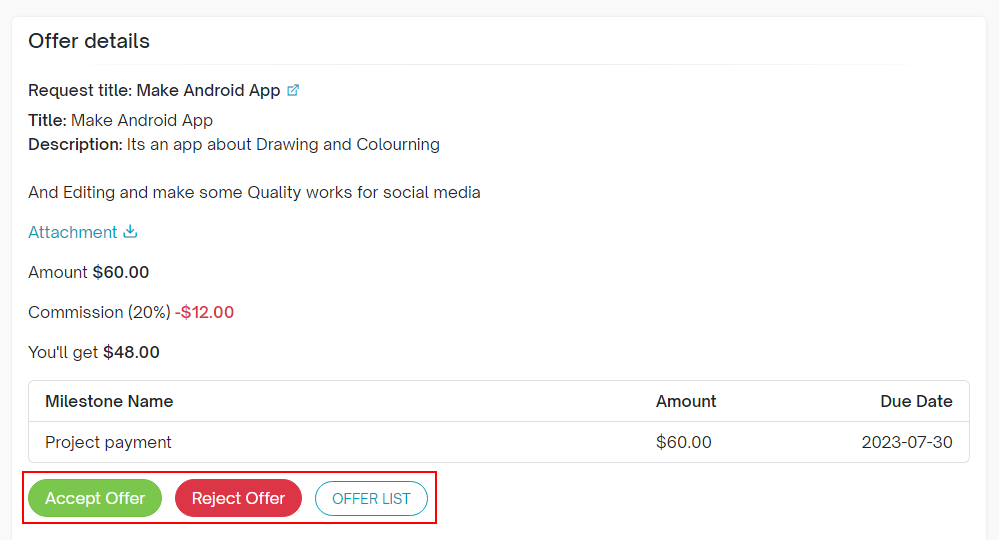1000x540 pixels.
Task: Click the Title: Make Android App line
Action: pyautogui.click(x=121, y=120)
